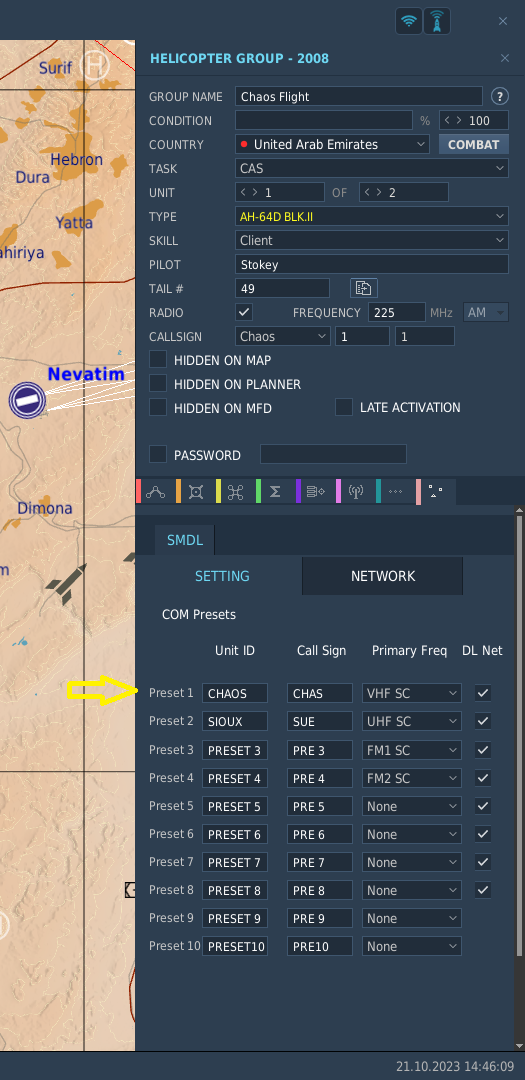Uncheck DL Net for Preset 5

(x=483, y=806)
